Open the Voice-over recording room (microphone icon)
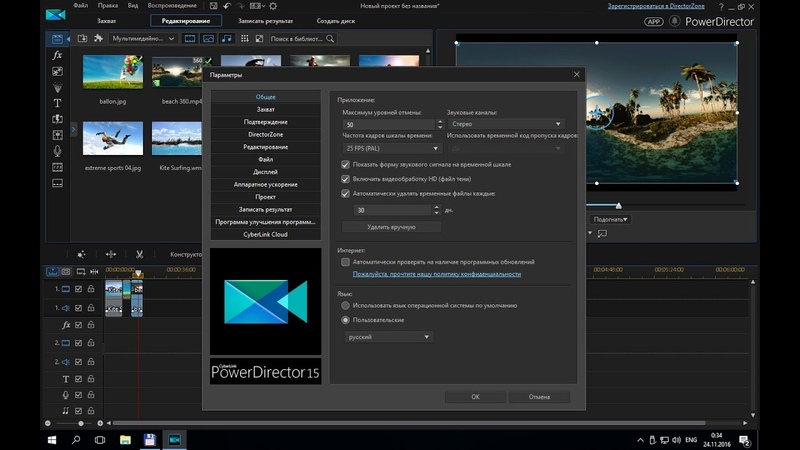This screenshot has width=800, height=450. (x=57, y=151)
